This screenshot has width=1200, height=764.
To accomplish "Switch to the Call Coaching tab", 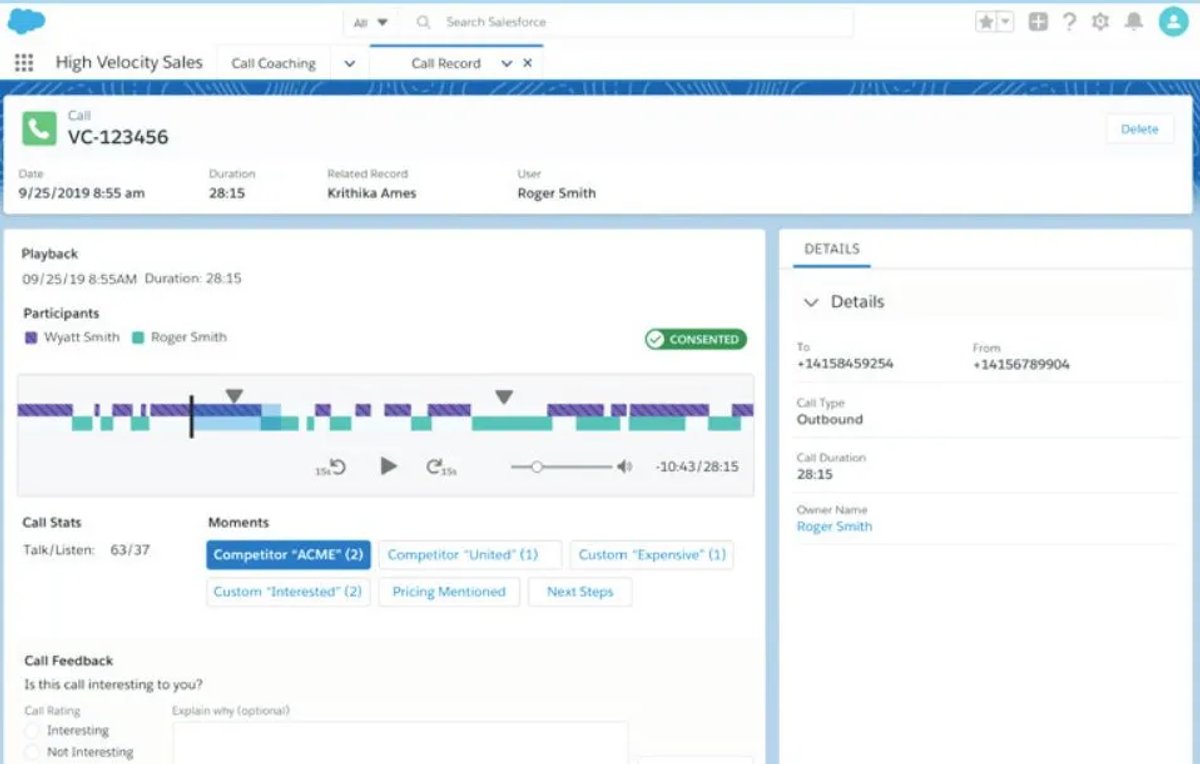I will point(274,63).
